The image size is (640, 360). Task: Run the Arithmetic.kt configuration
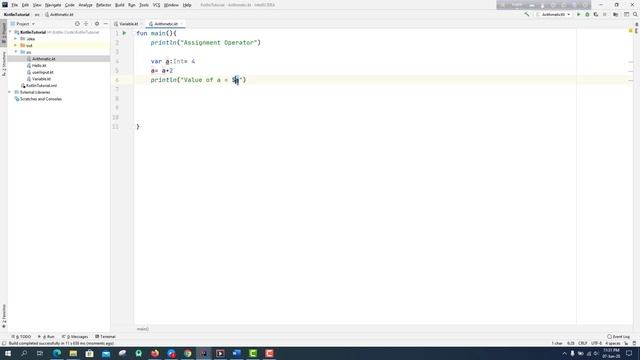578,14
